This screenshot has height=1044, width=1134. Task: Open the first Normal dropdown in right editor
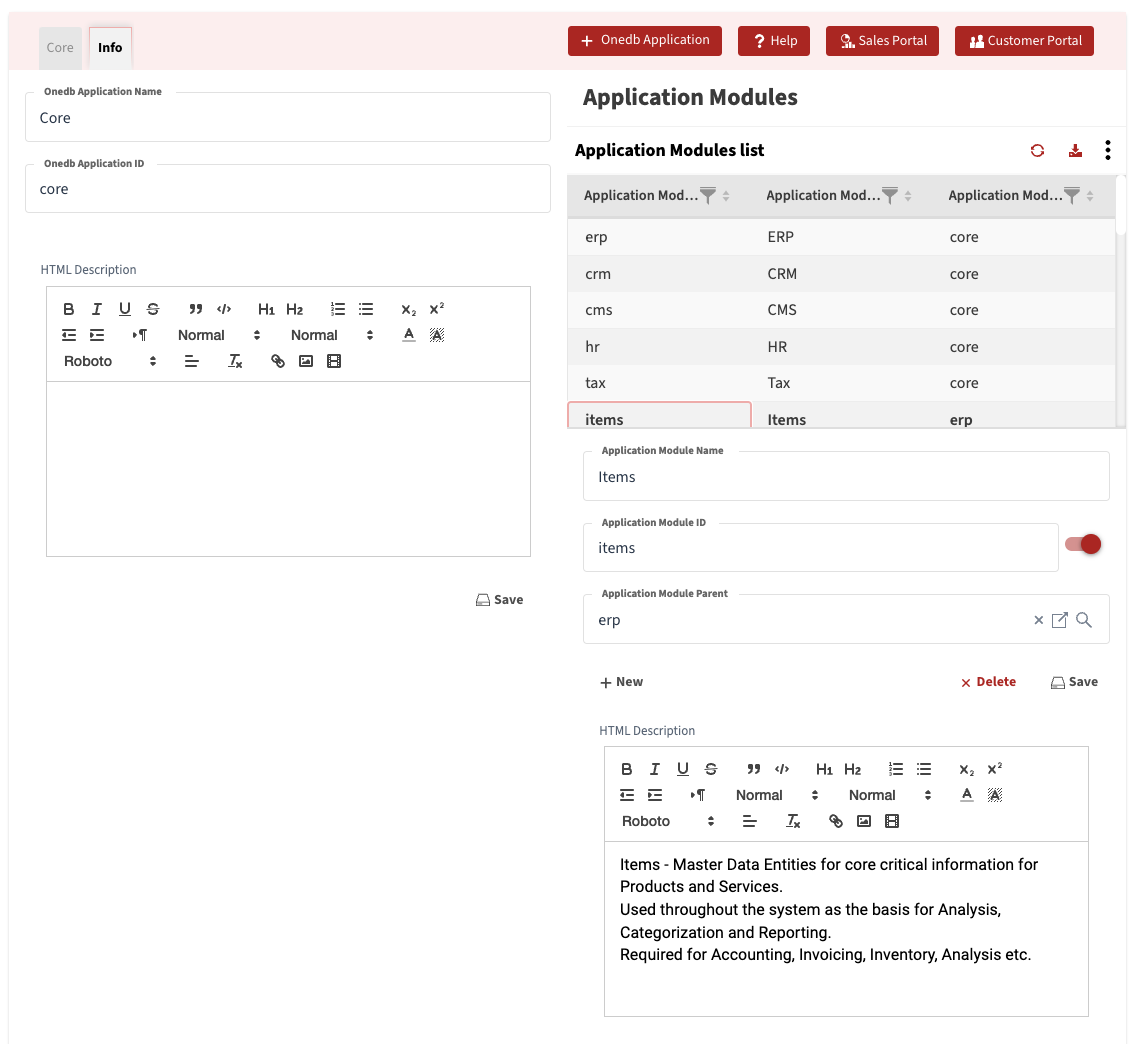point(777,796)
